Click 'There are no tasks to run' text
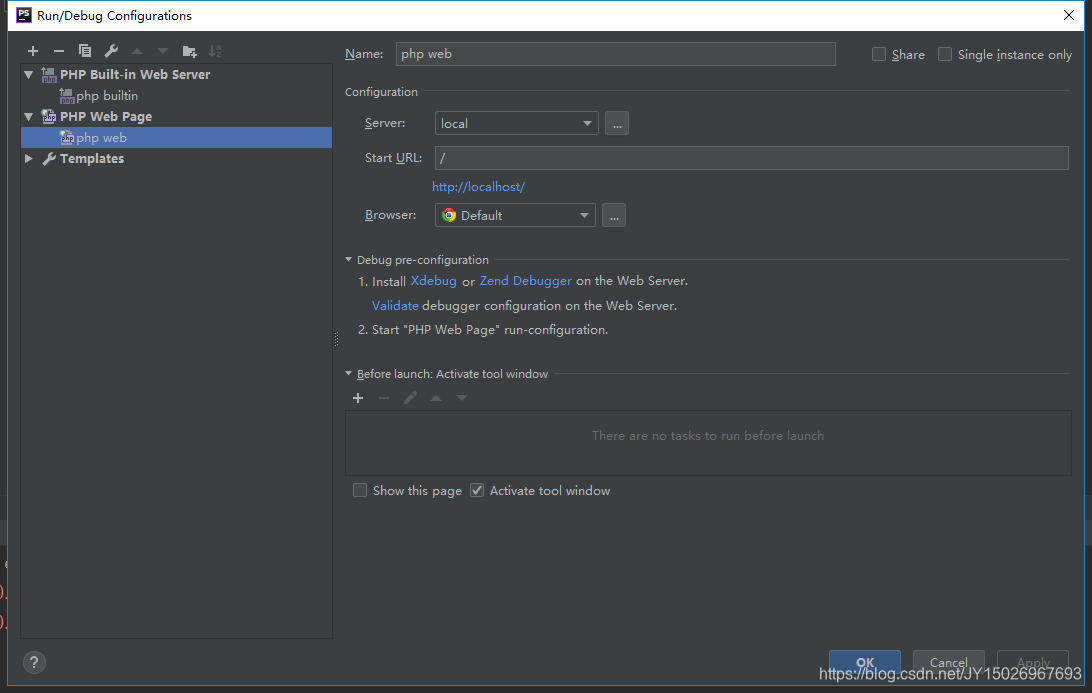1092x693 pixels. [708, 436]
